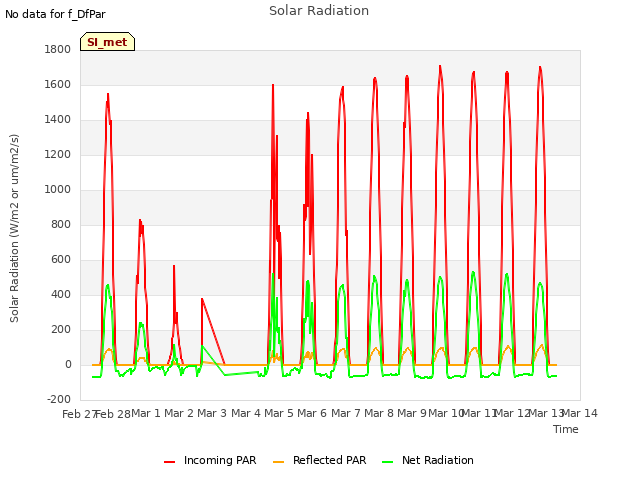Click the Mar 4 x-axis label

[x=246, y=413]
